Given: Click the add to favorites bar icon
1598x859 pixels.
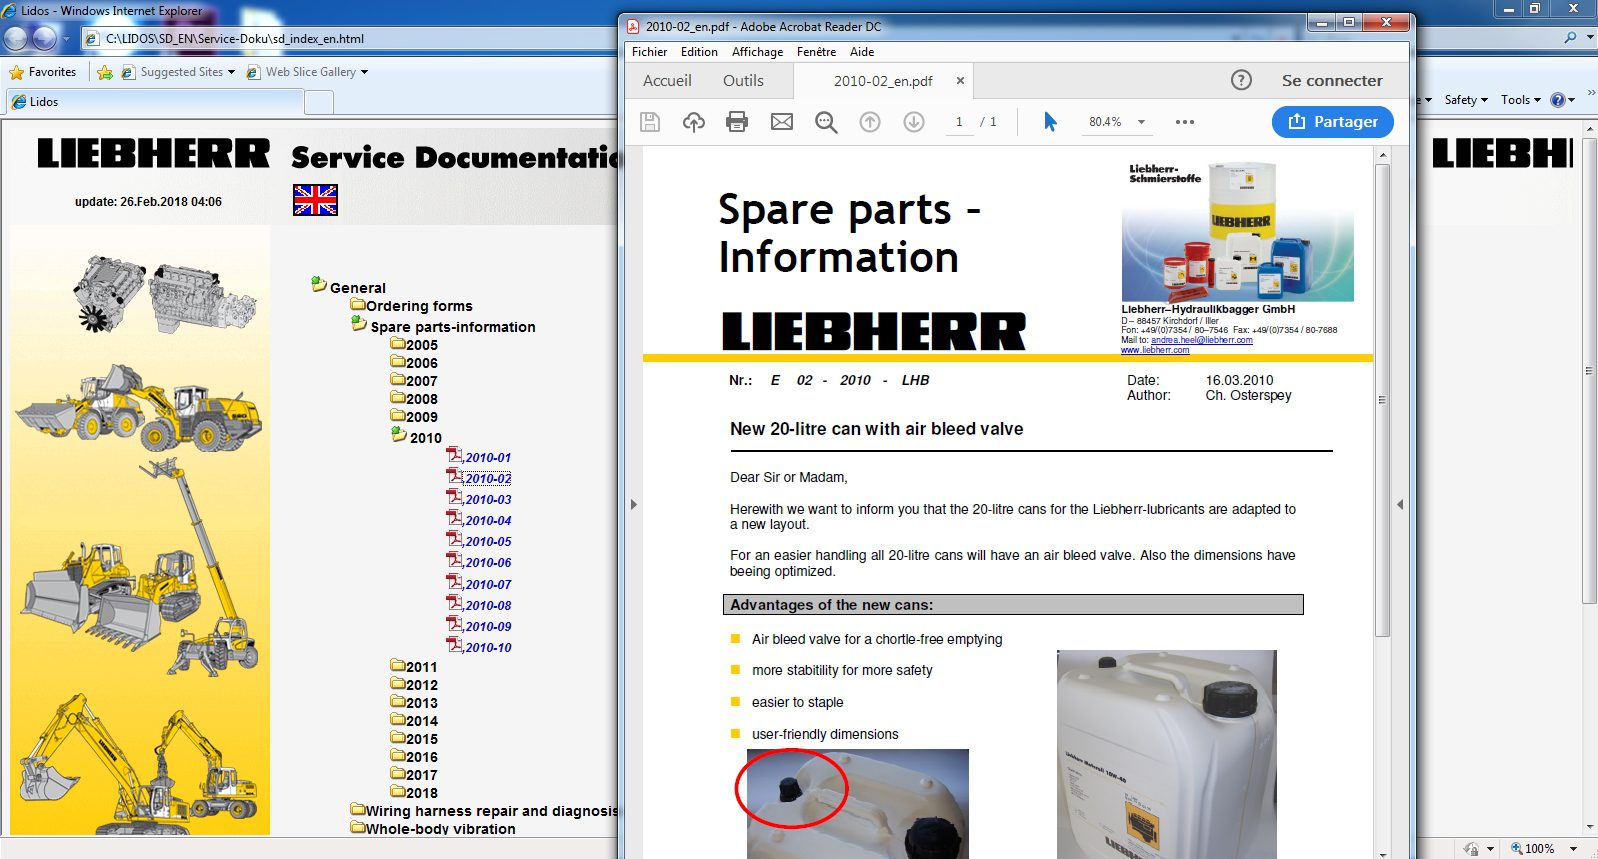Looking at the screenshot, I should tap(105, 72).
